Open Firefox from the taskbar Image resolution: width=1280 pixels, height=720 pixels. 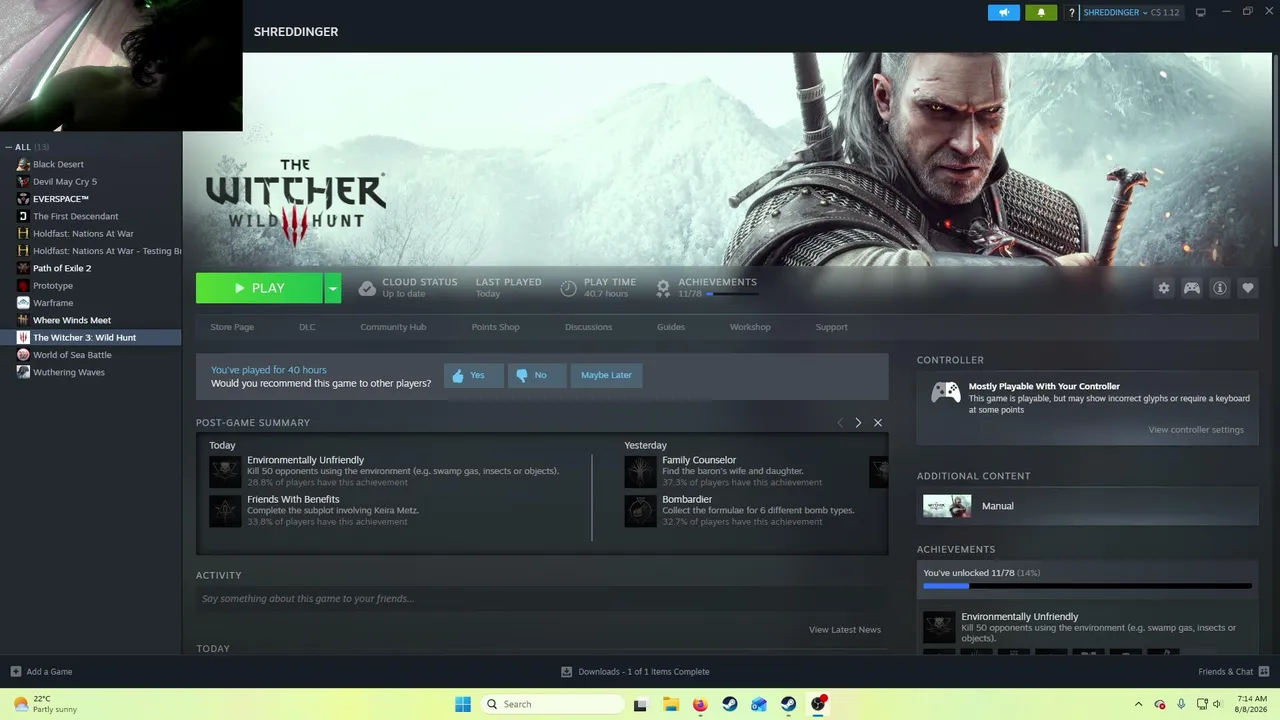pyautogui.click(x=700, y=704)
